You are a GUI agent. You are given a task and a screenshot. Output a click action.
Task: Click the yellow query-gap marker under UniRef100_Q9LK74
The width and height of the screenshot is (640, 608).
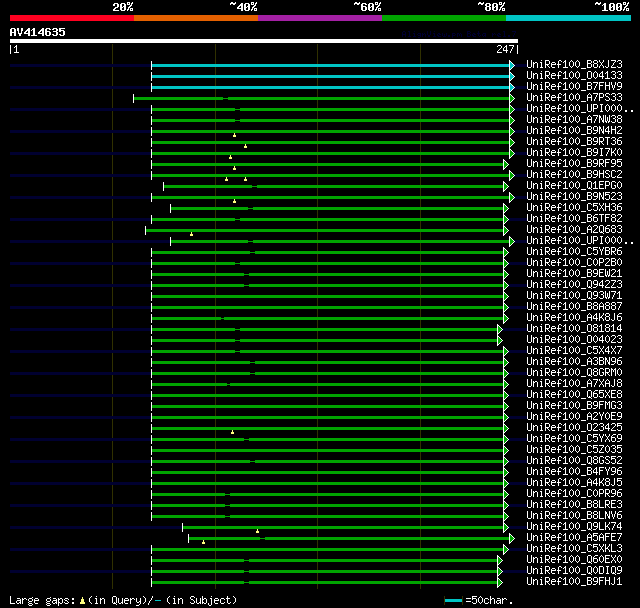pos(258,531)
